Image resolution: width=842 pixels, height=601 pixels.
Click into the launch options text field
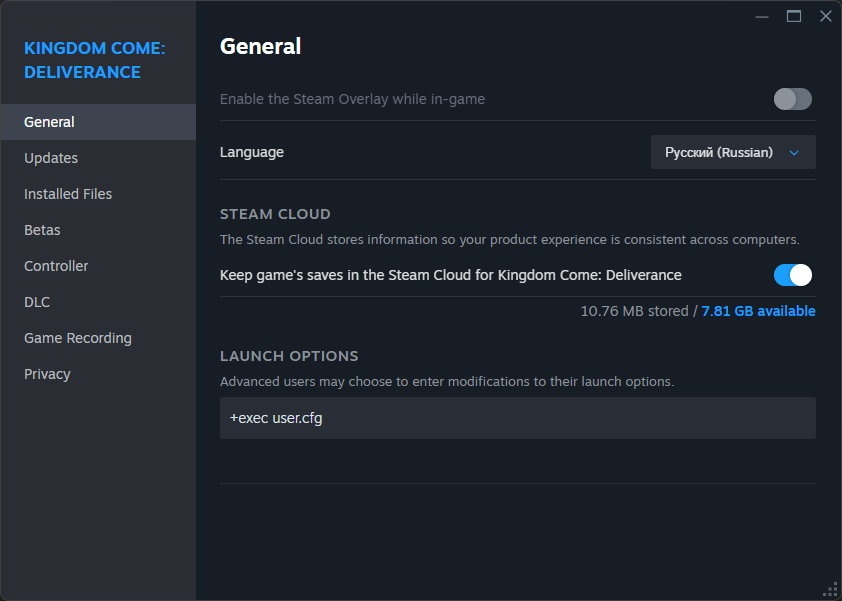click(518, 418)
